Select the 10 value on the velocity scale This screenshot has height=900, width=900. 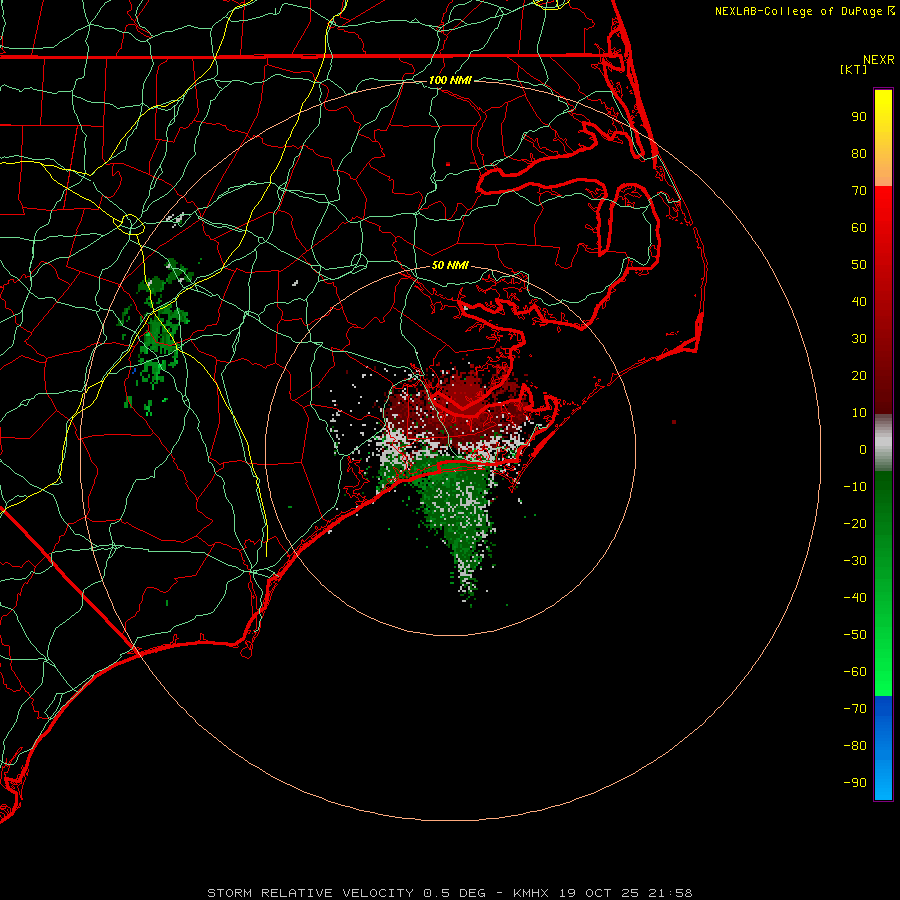[859, 413]
